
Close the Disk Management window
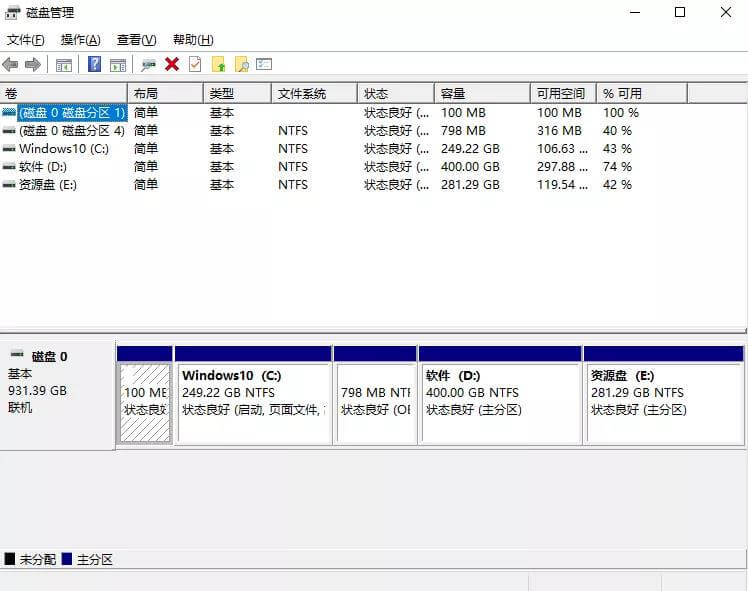point(726,12)
